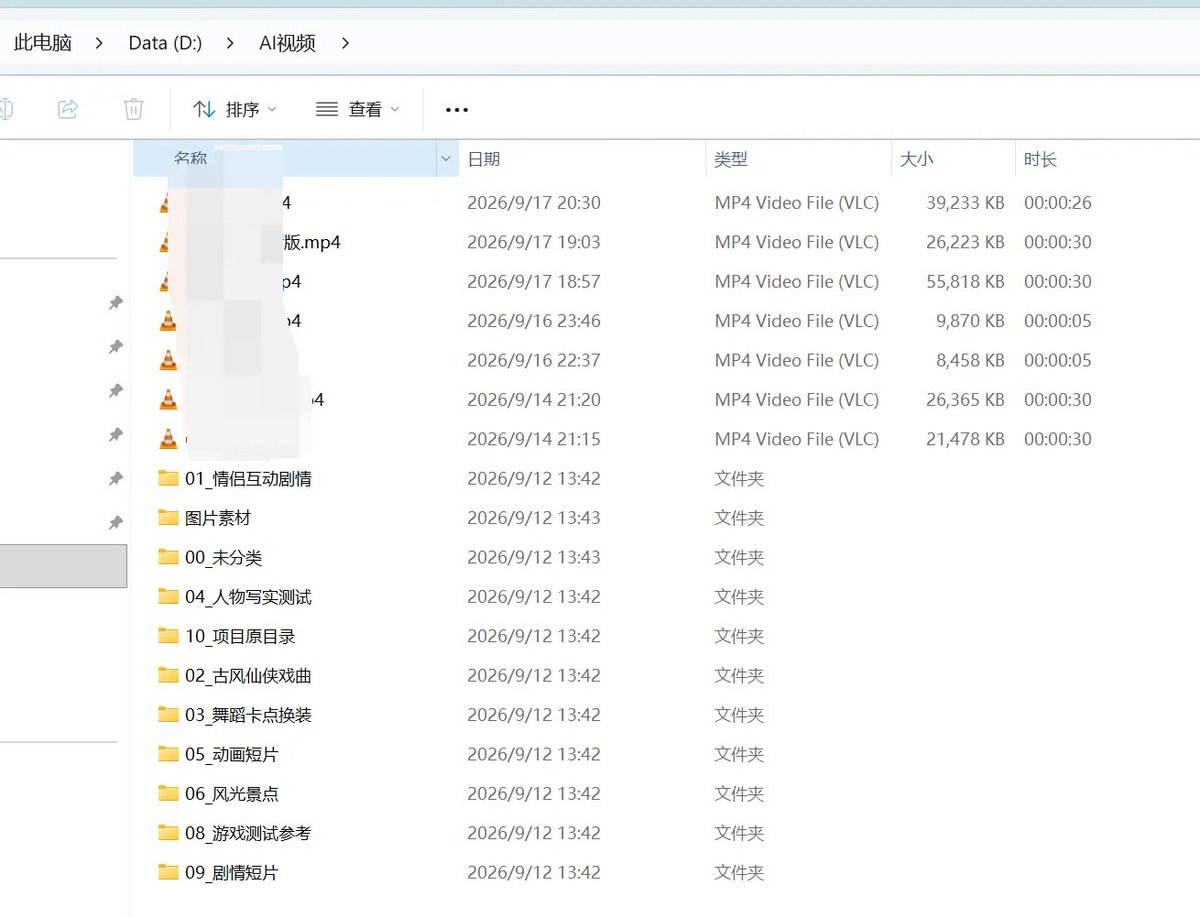The height and width of the screenshot is (918, 1200).
Task: Click date 2026/9/17 20:30
Action: coord(534,203)
